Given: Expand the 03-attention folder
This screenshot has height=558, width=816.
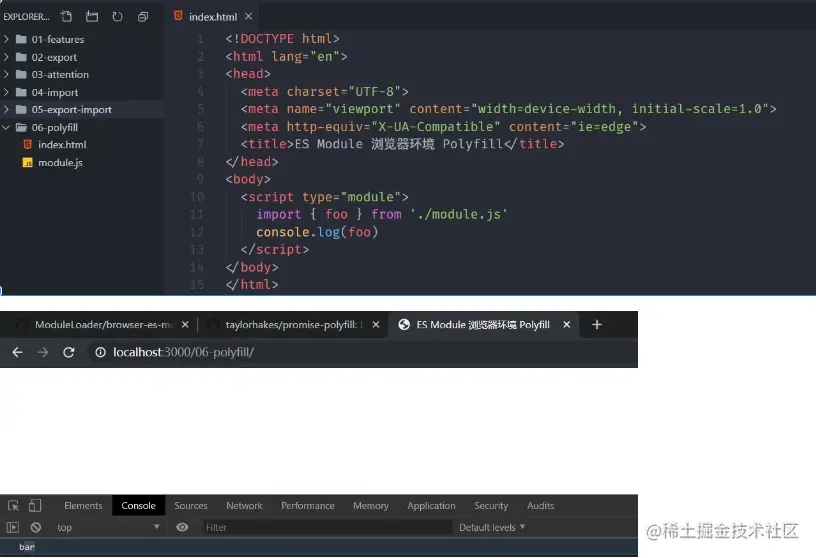Looking at the screenshot, I should click(6, 74).
